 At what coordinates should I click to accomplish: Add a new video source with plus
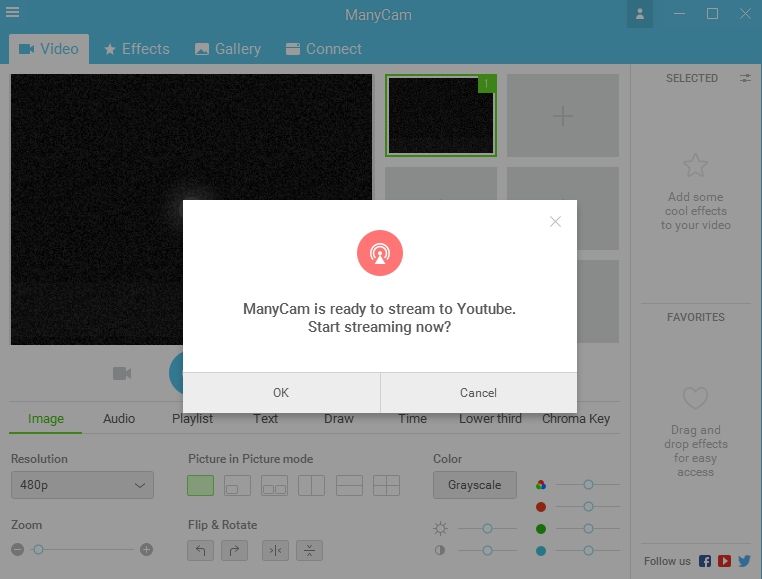pyautogui.click(x=563, y=116)
